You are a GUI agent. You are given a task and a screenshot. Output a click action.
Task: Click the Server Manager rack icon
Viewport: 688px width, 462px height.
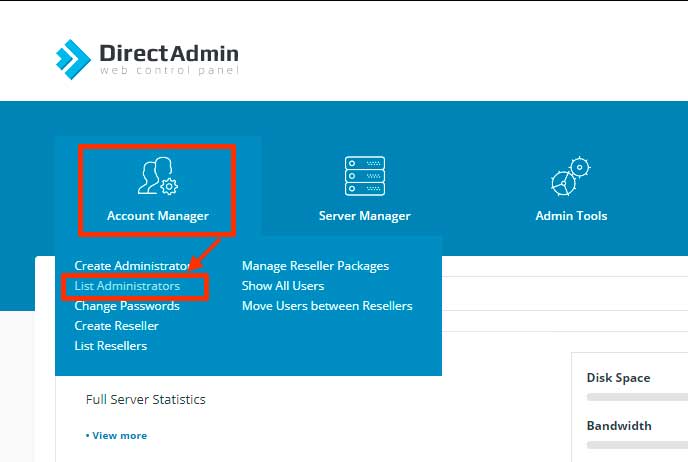click(364, 177)
